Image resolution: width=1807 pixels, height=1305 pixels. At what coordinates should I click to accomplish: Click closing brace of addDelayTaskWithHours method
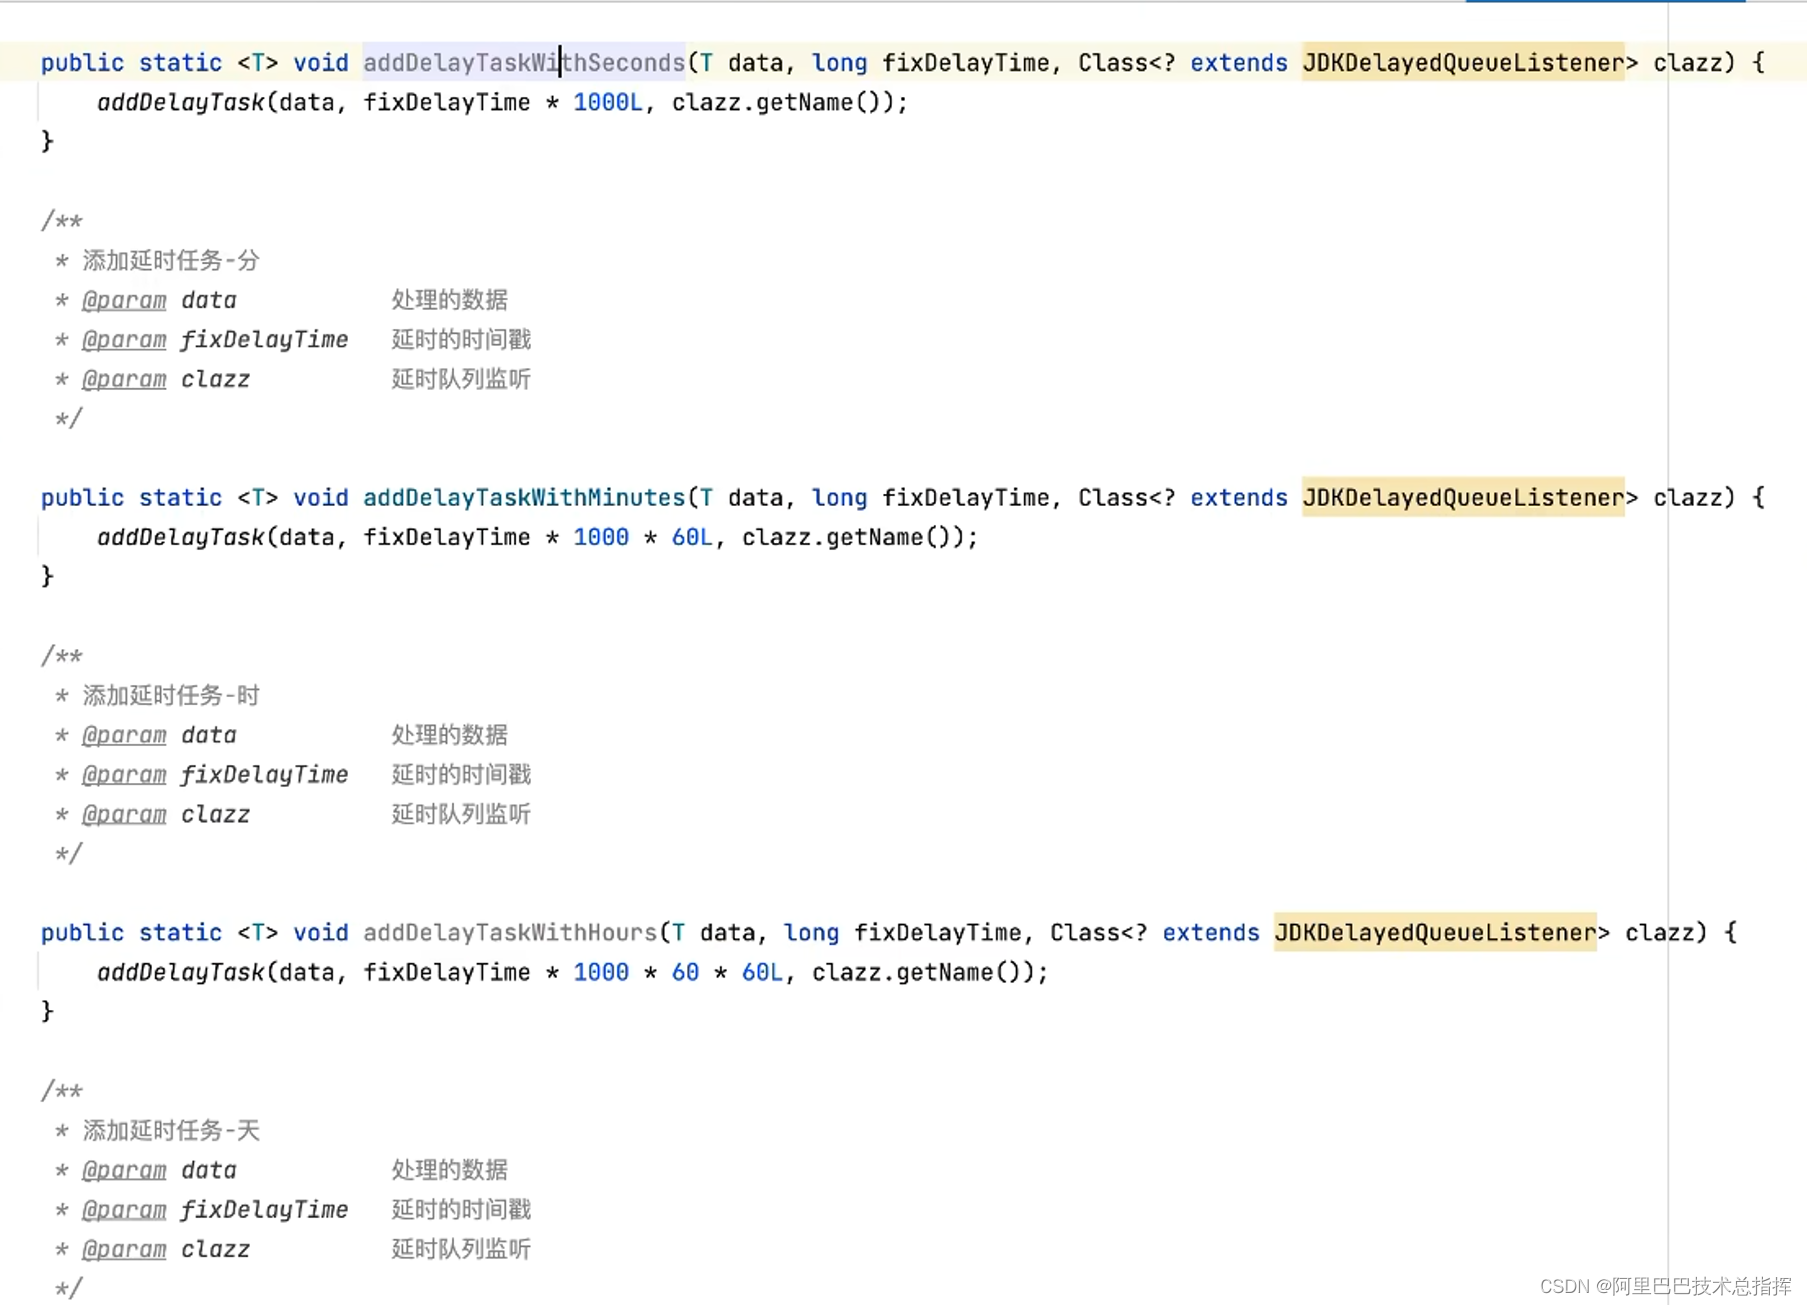click(x=47, y=1011)
